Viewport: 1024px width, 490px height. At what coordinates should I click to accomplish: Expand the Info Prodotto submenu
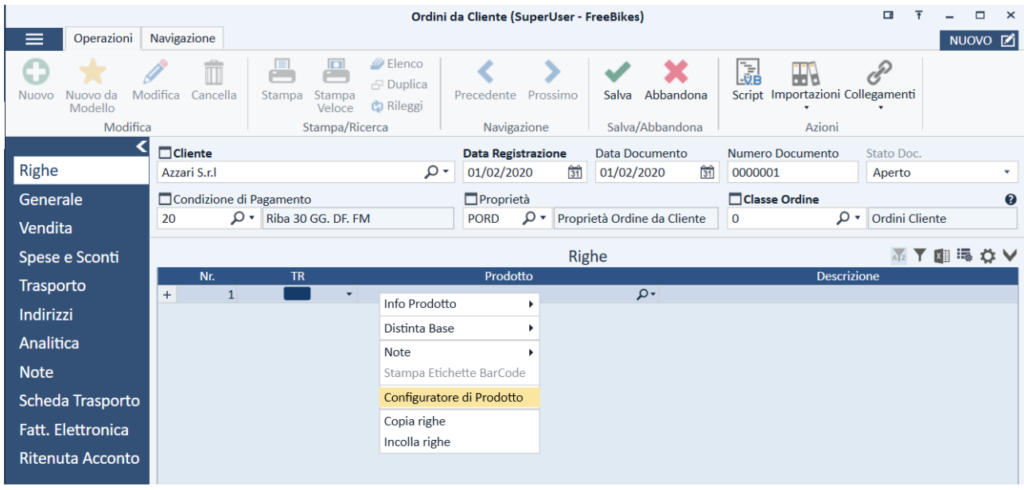459,304
